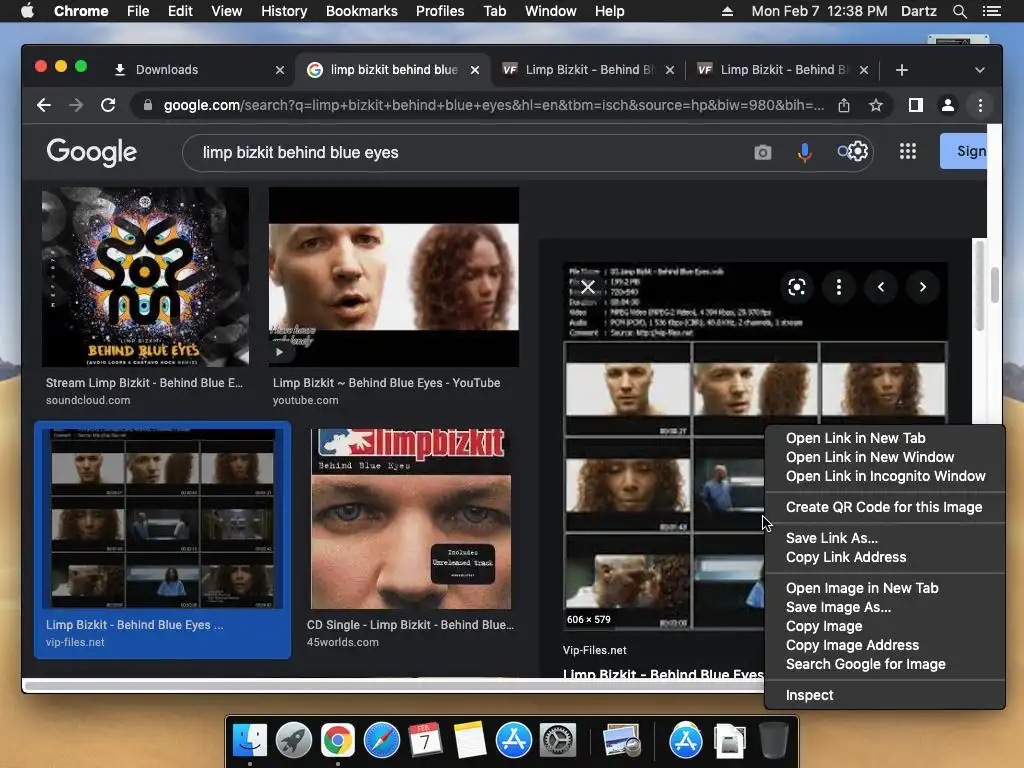Select Copy Link Address
Screen dimensions: 1024x768
point(884,557)
